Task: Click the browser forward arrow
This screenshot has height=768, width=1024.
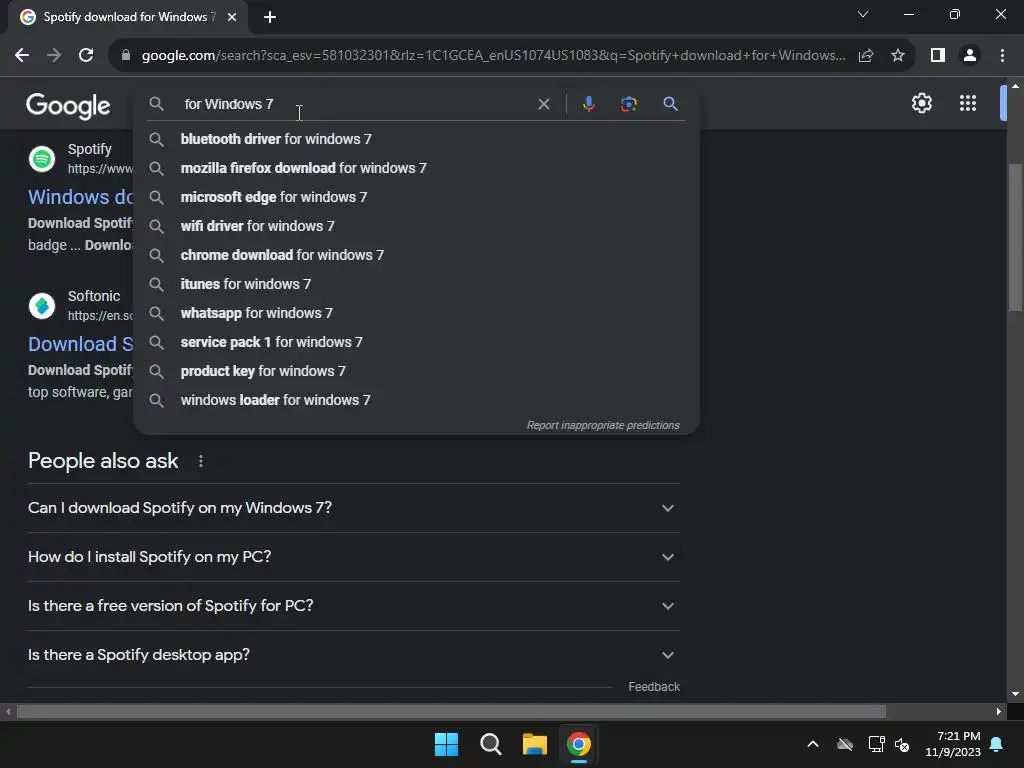Action: click(54, 56)
